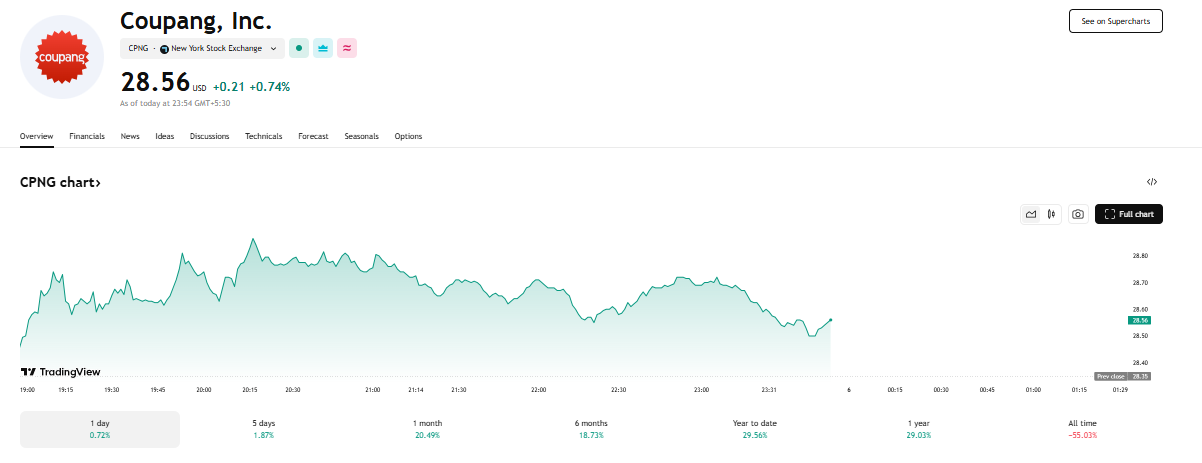Screen dimensions: 1202x463
Task: Select the Year to date range
Action: point(755,429)
